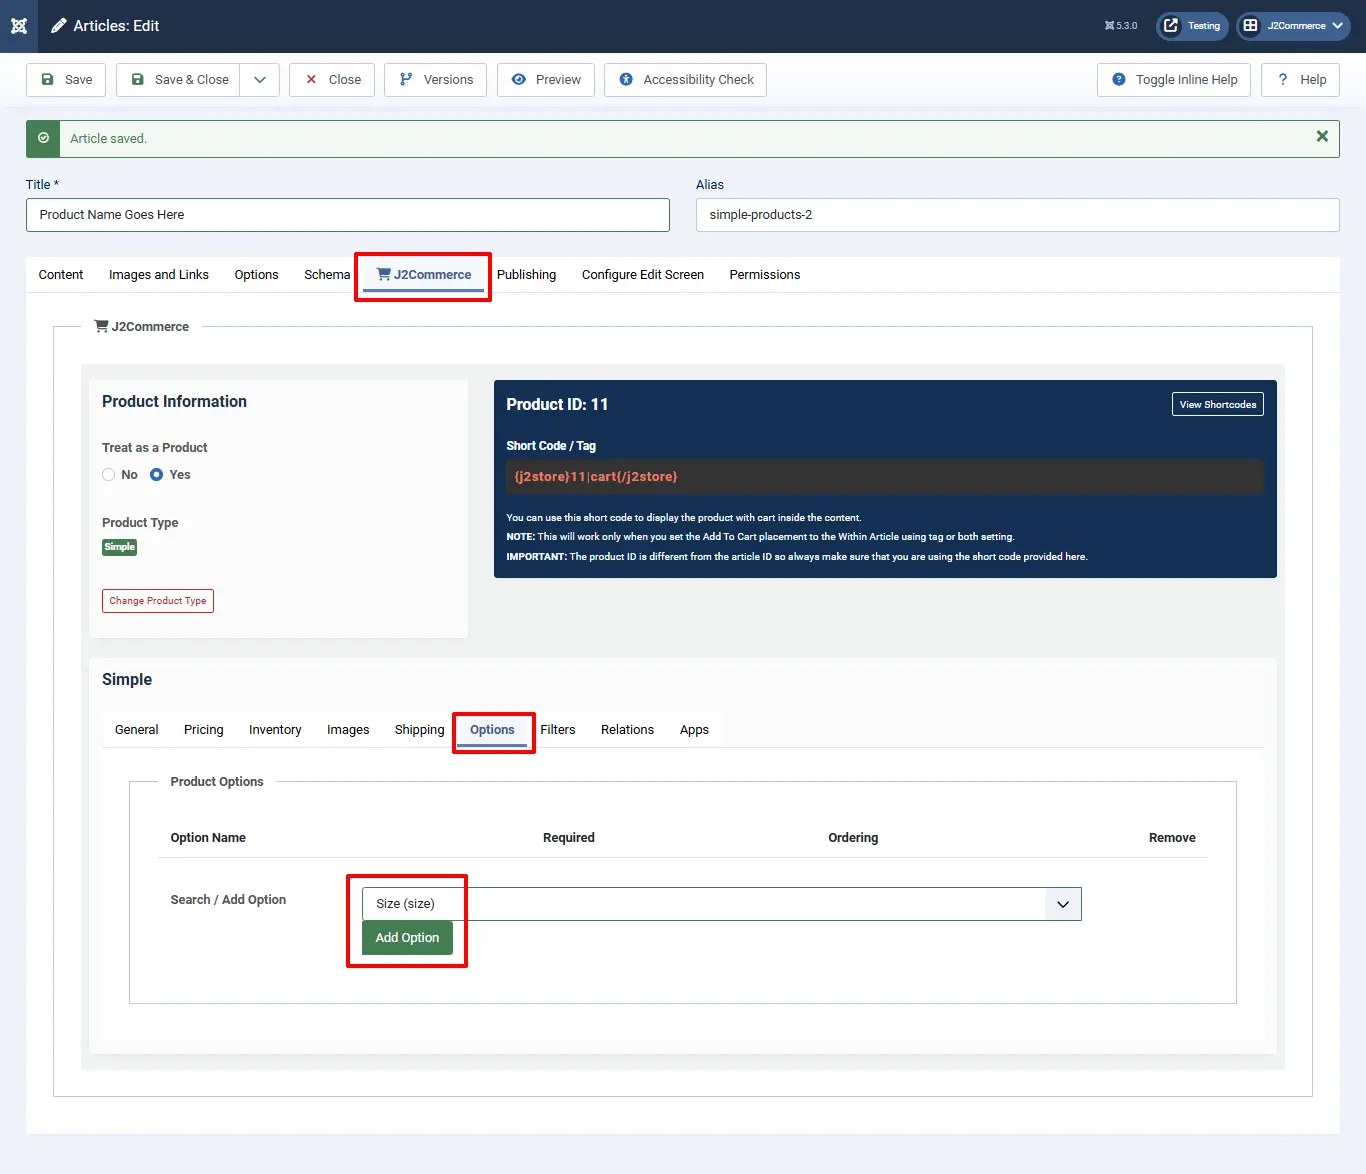
Task: Dismiss the Article saved message
Action: (1322, 136)
